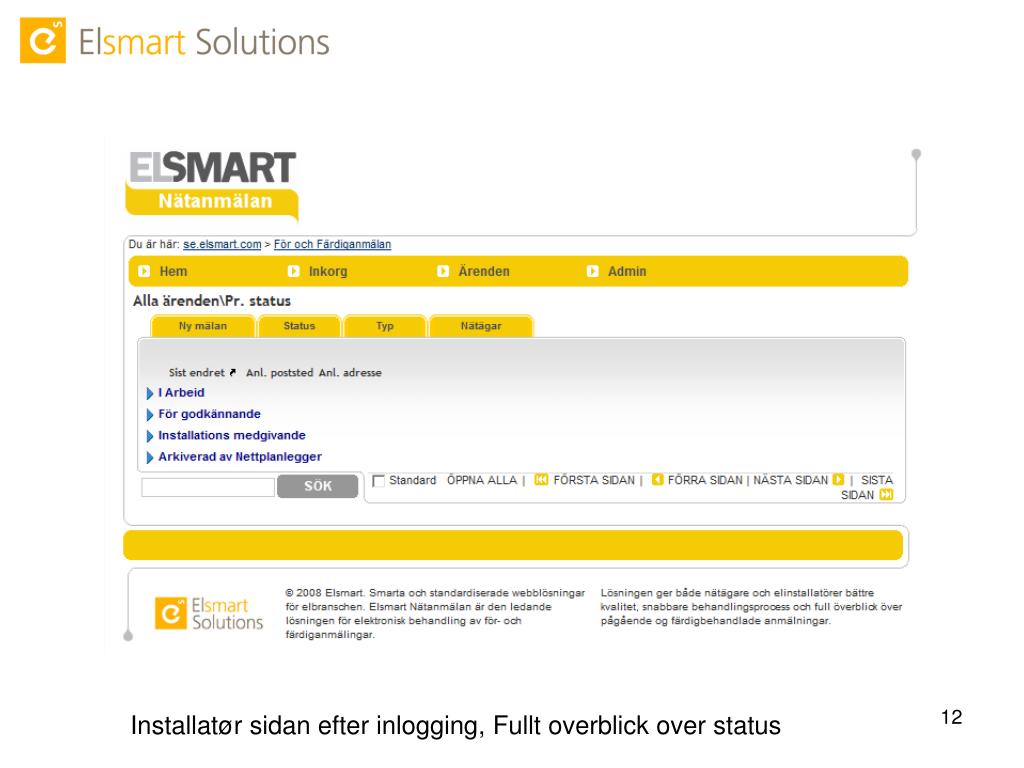Open the Inkorg menu

[328, 271]
